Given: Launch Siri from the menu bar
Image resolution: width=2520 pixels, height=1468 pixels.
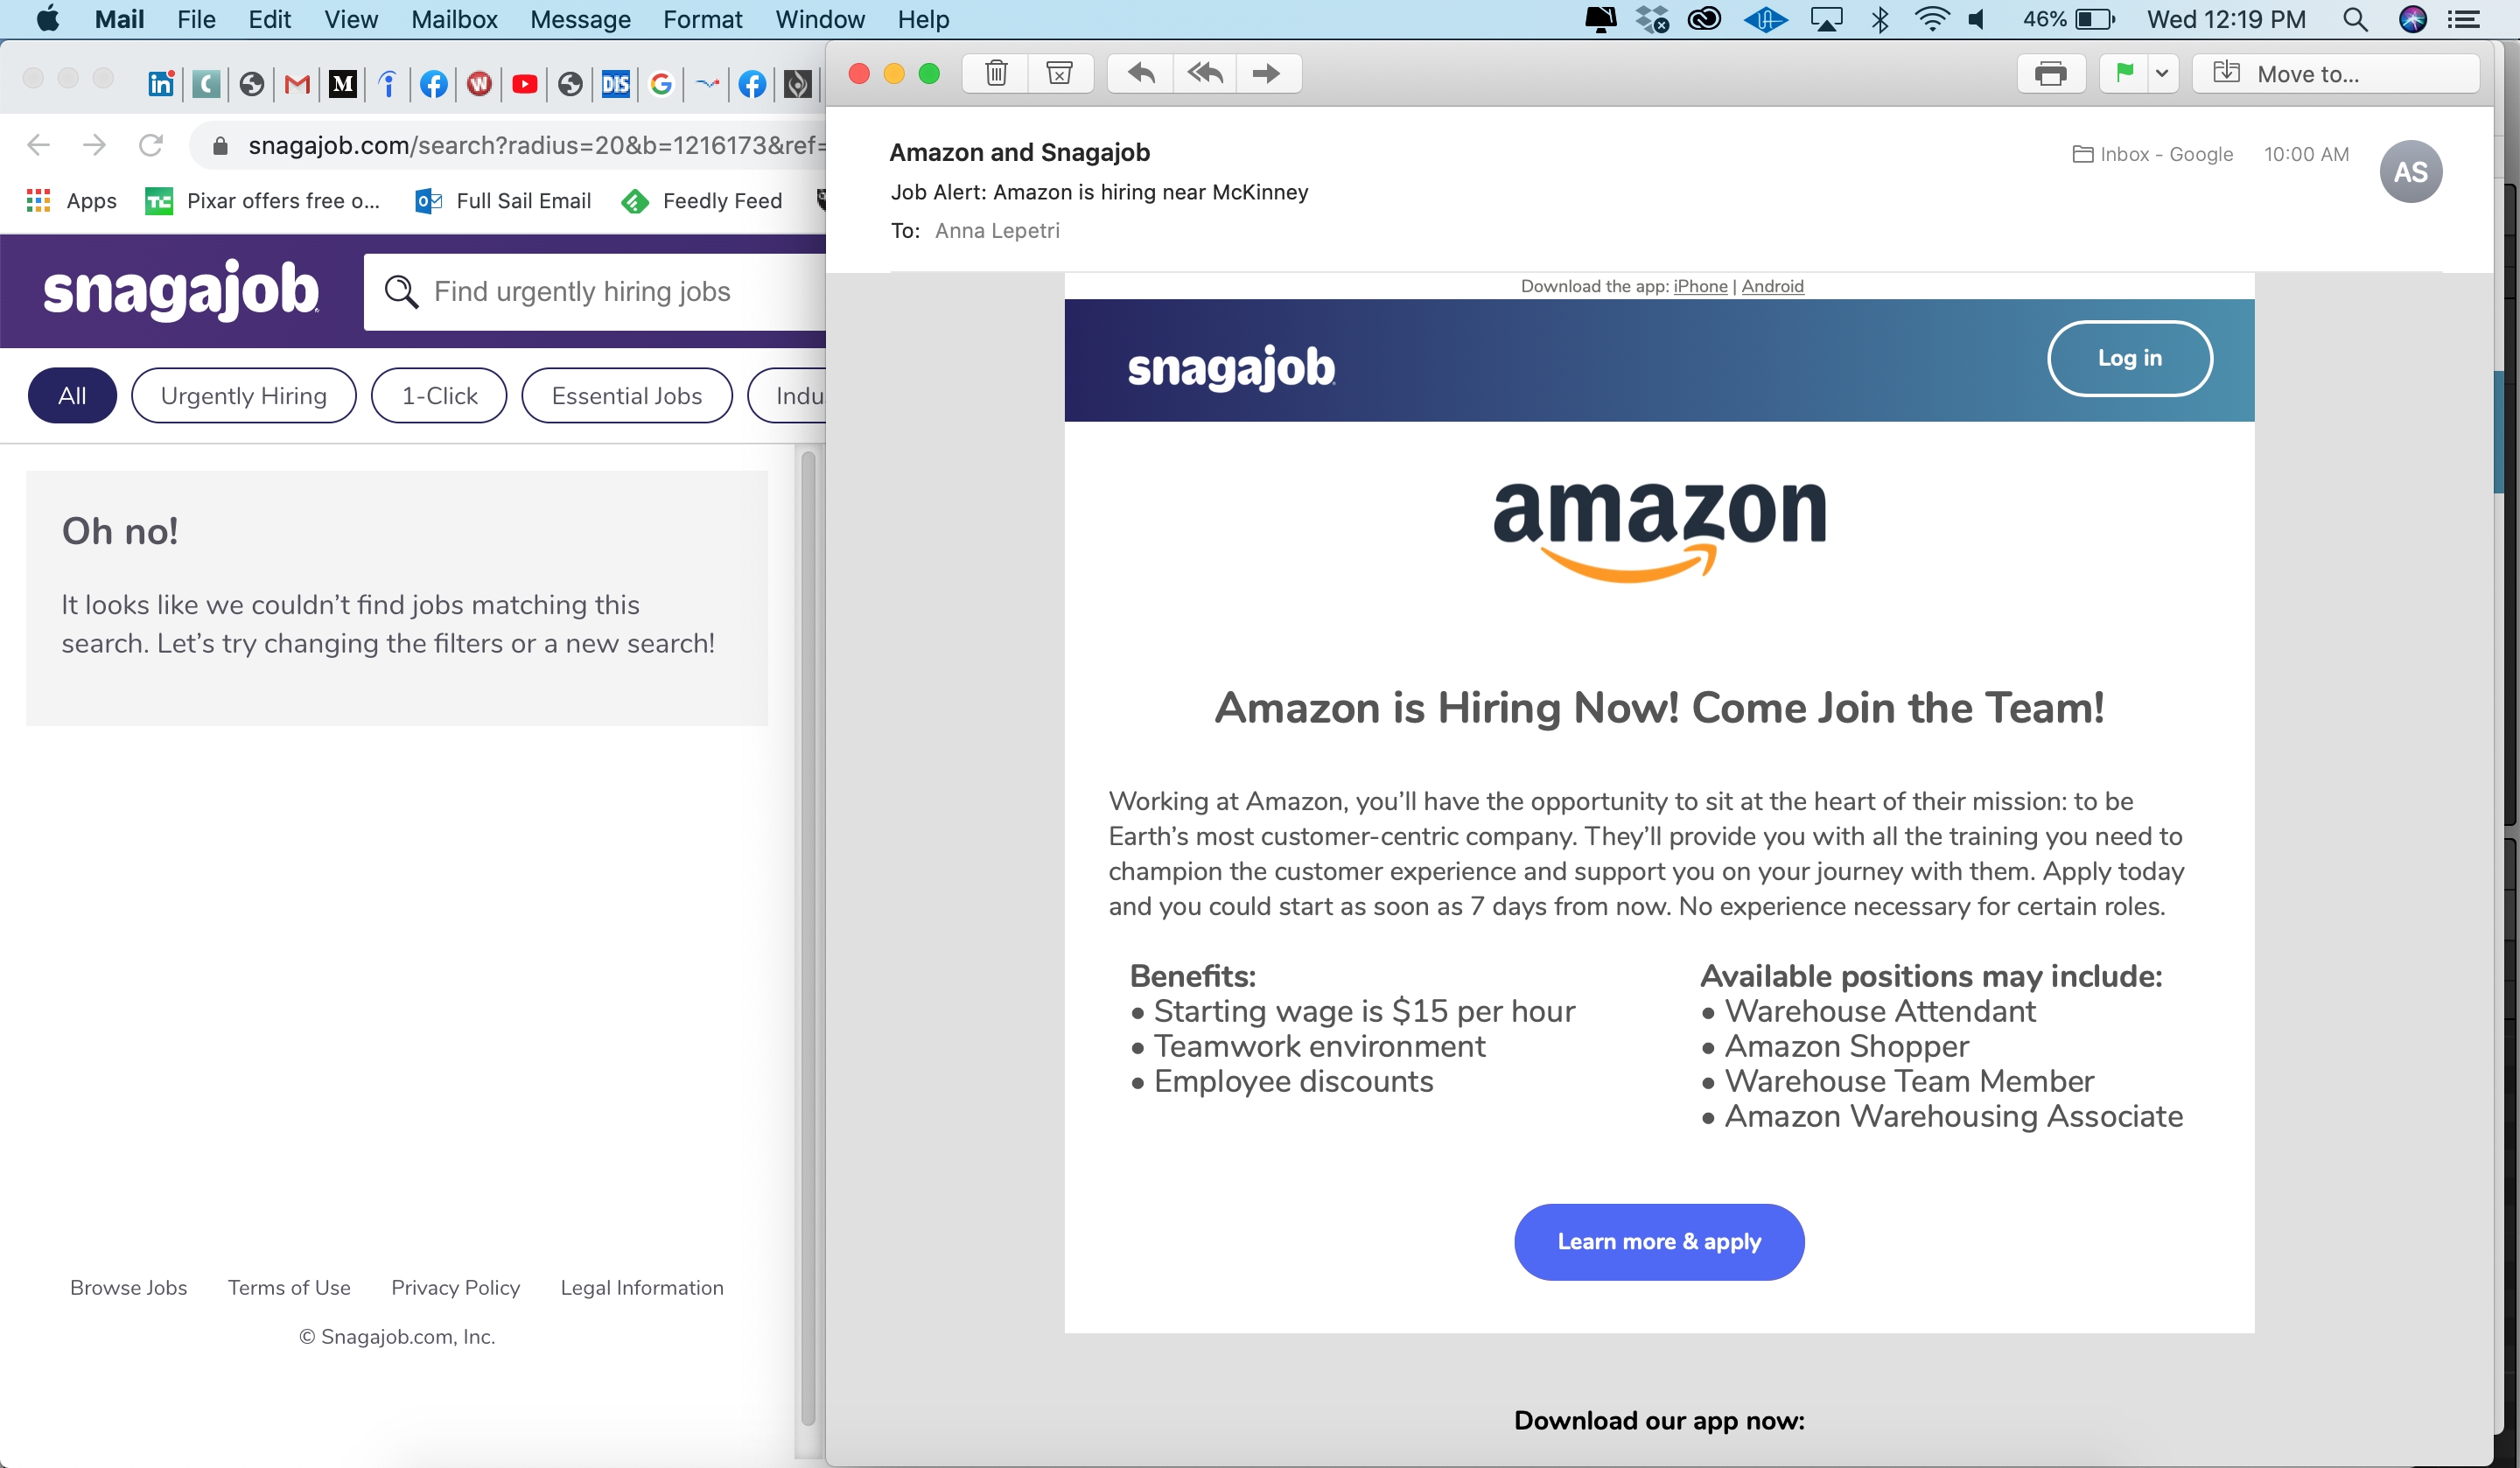Looking at the screenshot, I should pyautogui.click(x=2412, y=19).
